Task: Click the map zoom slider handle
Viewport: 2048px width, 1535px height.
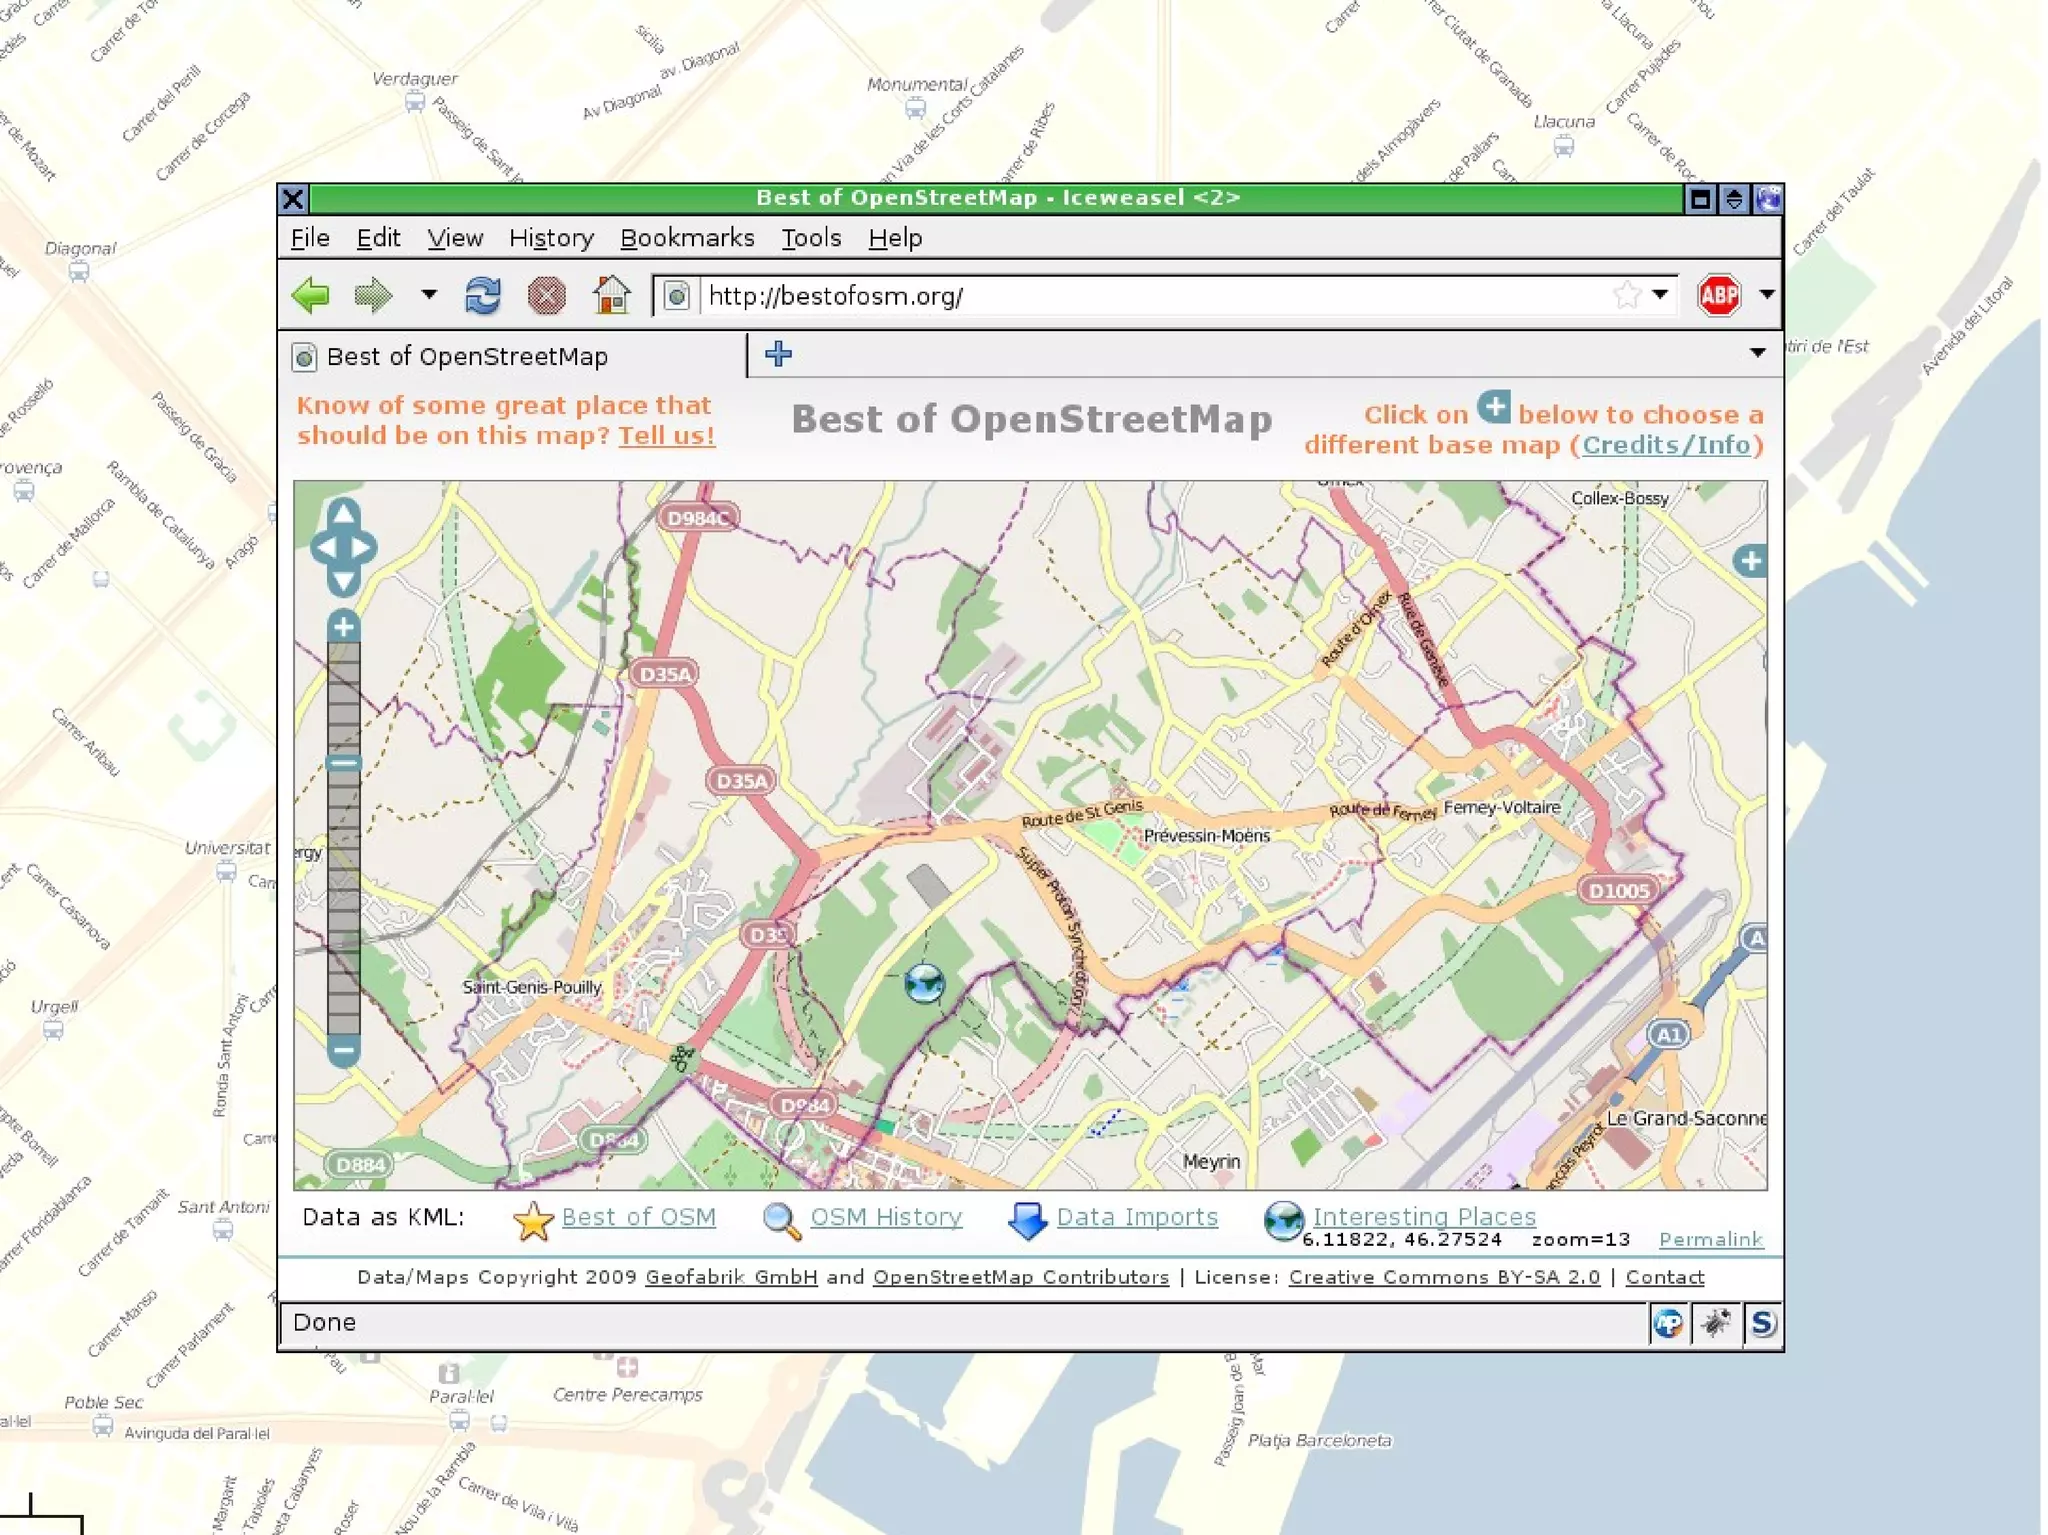Action: [343, 764]
